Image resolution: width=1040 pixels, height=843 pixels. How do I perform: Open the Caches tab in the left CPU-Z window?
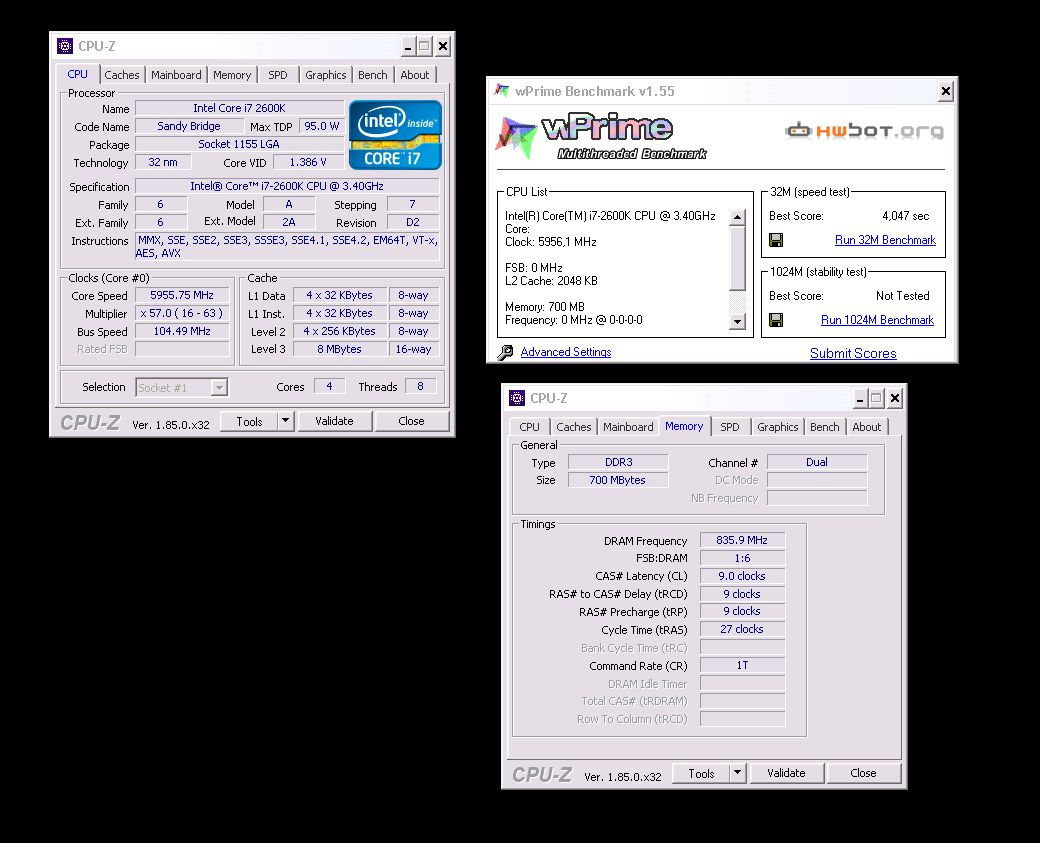[122, 75]
